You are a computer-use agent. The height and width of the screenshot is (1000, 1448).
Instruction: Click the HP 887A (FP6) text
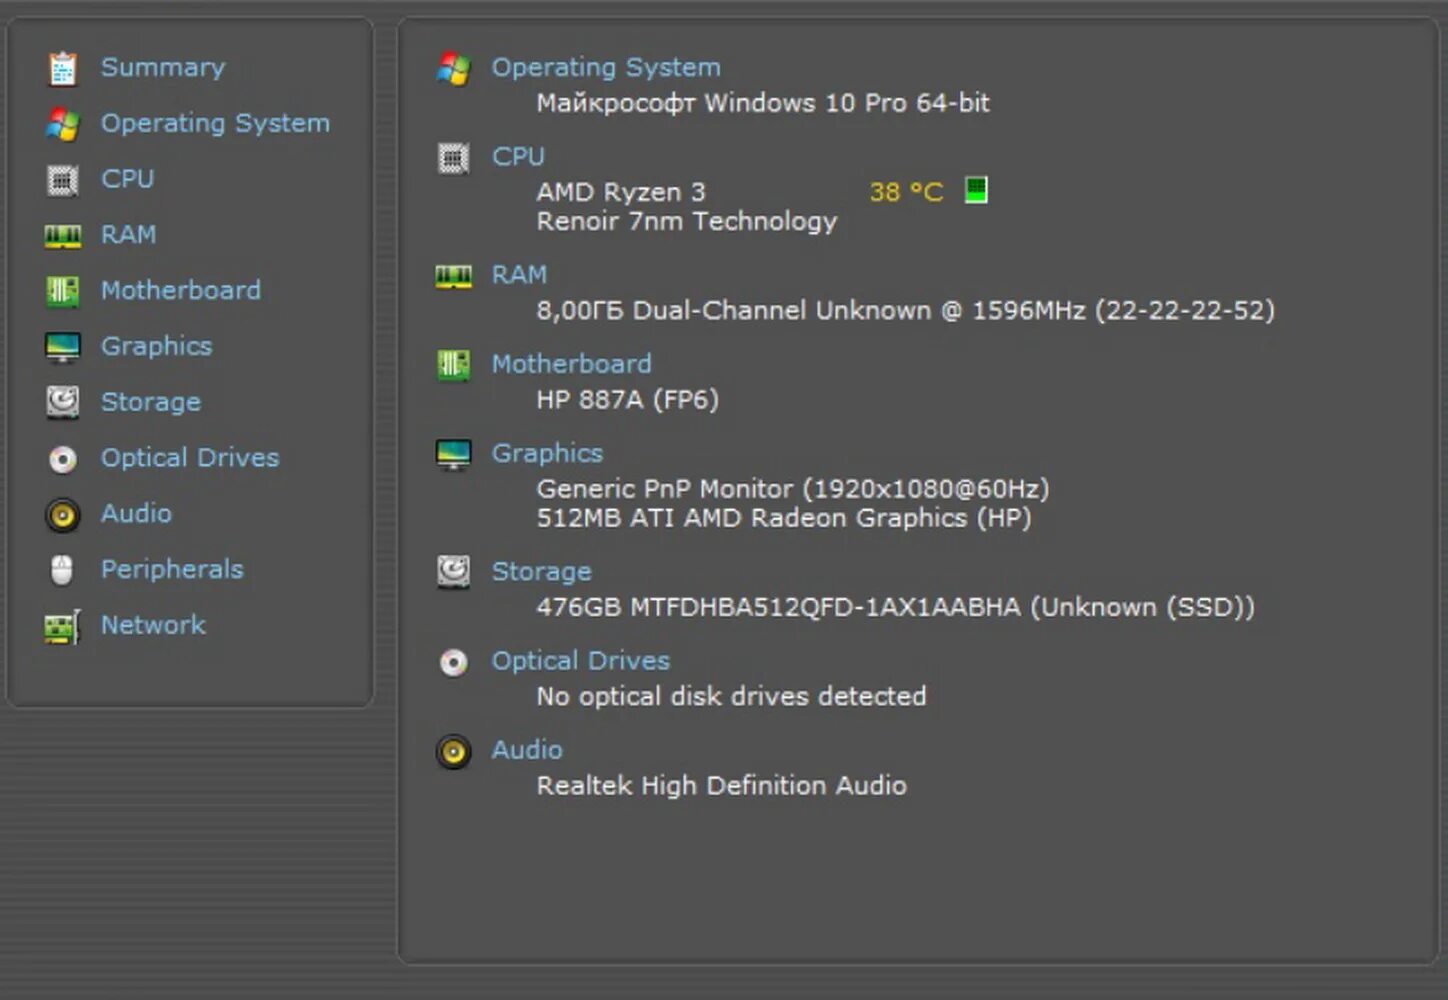point(628,400)
